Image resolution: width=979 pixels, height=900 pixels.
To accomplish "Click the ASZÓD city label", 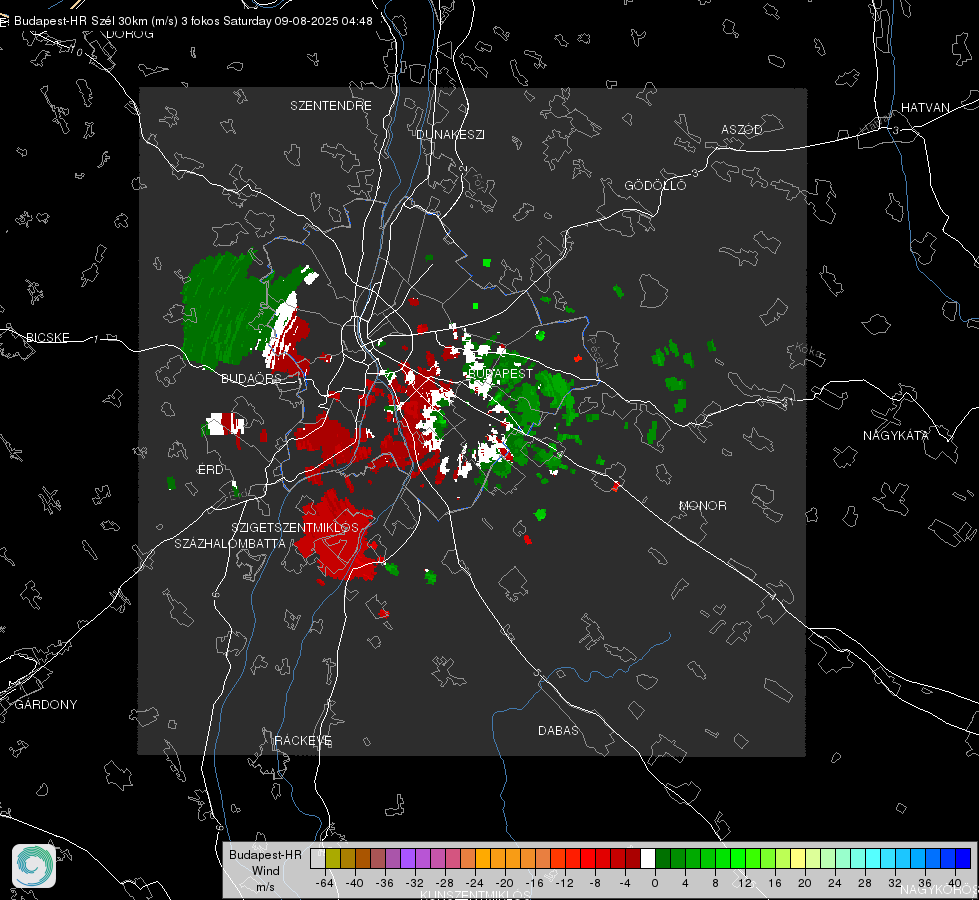I will 742,129.
